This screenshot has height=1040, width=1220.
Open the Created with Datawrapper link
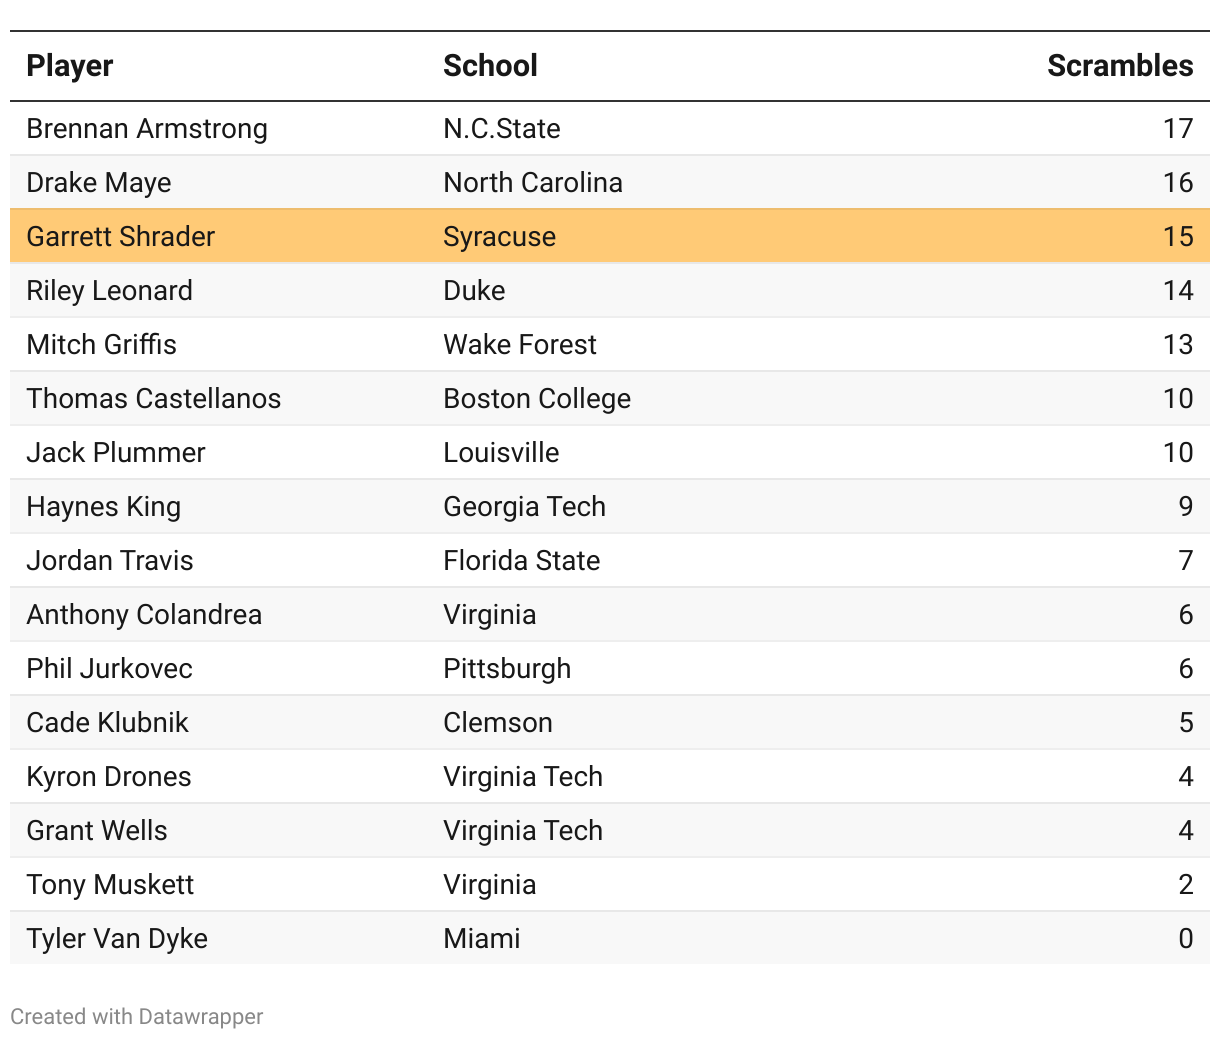click(x=137, y=1017)
